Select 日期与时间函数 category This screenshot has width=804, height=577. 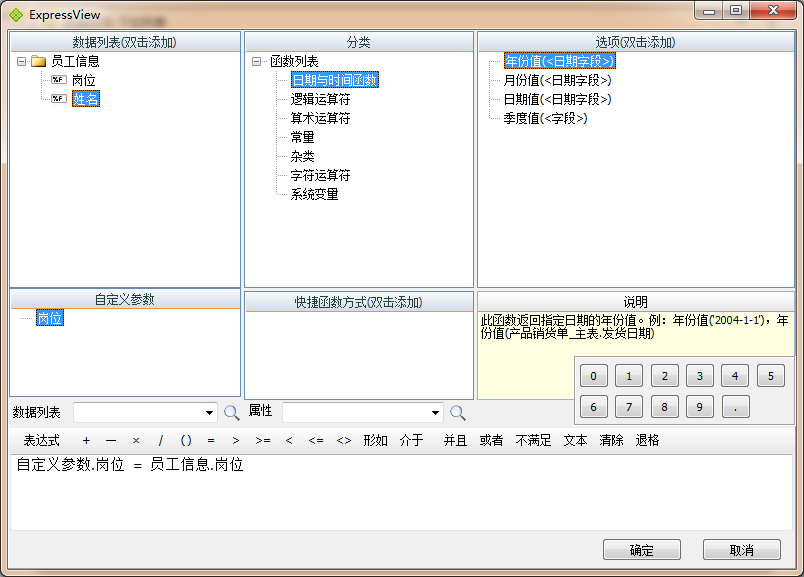pyautogui.click(x=335, y=80)
